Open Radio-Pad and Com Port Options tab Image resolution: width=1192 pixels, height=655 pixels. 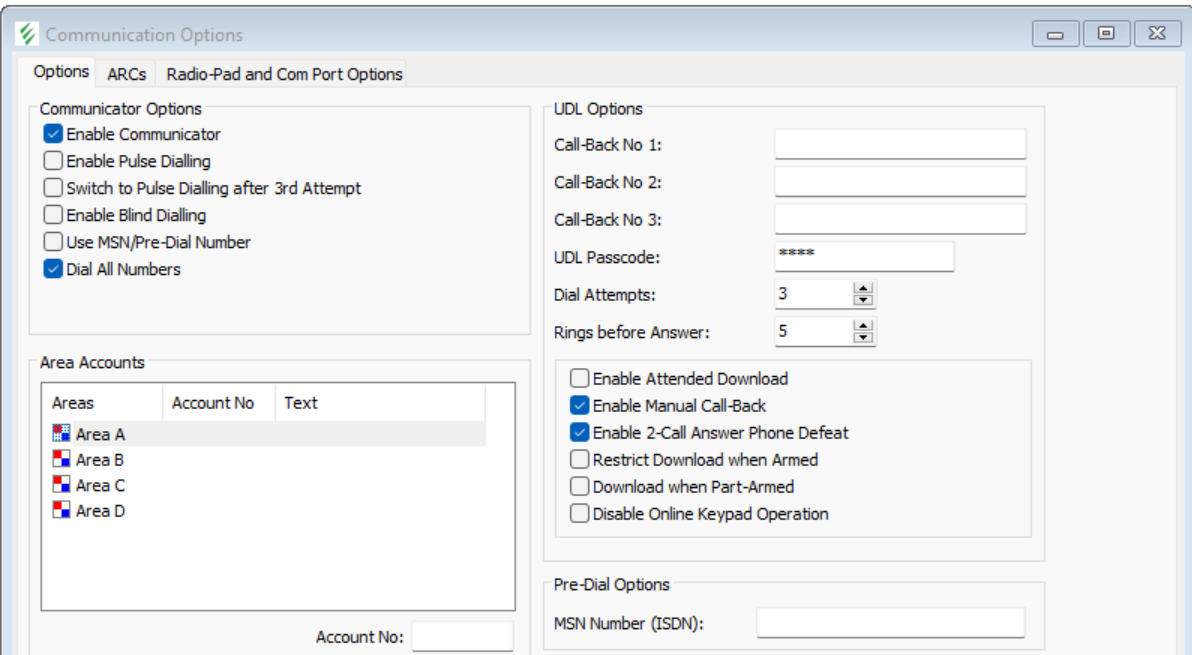point(284,74)
